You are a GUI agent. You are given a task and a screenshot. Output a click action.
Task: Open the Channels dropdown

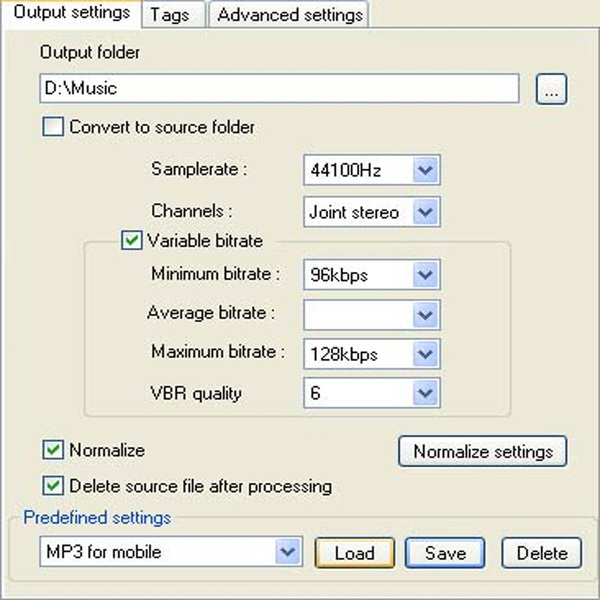372,212
